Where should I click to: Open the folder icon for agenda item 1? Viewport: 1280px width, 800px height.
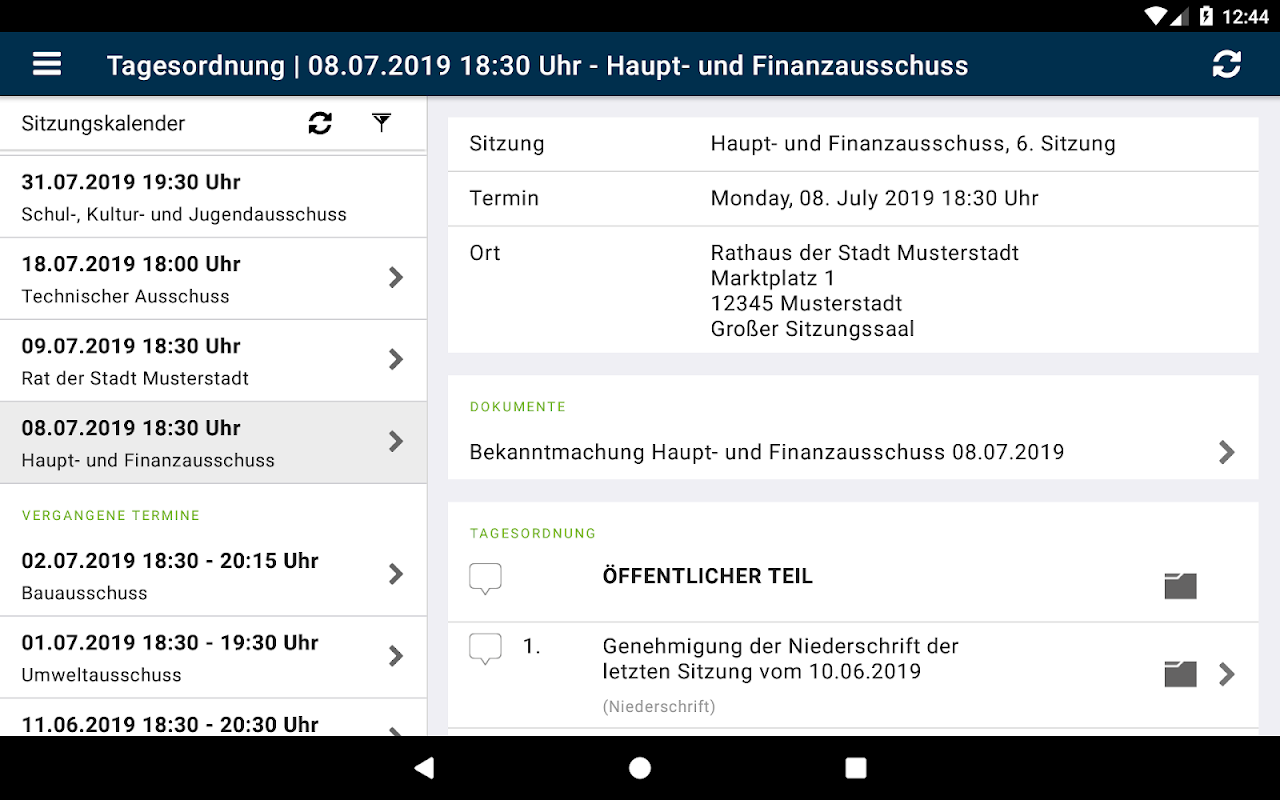[x=1180, y=674]
